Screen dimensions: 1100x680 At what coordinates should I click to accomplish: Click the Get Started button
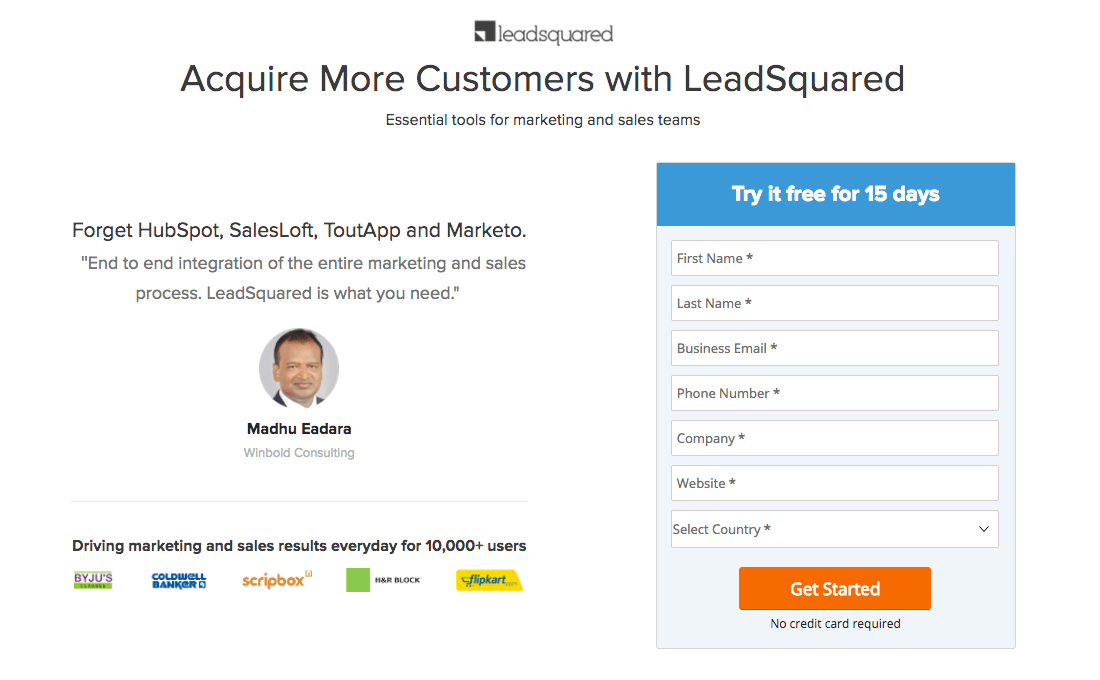point(835,588)
